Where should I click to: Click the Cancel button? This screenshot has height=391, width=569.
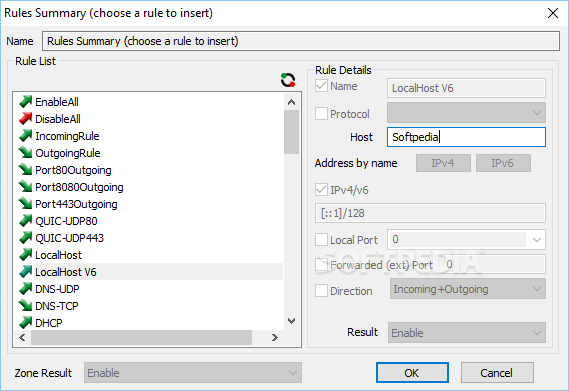point(497,372)
